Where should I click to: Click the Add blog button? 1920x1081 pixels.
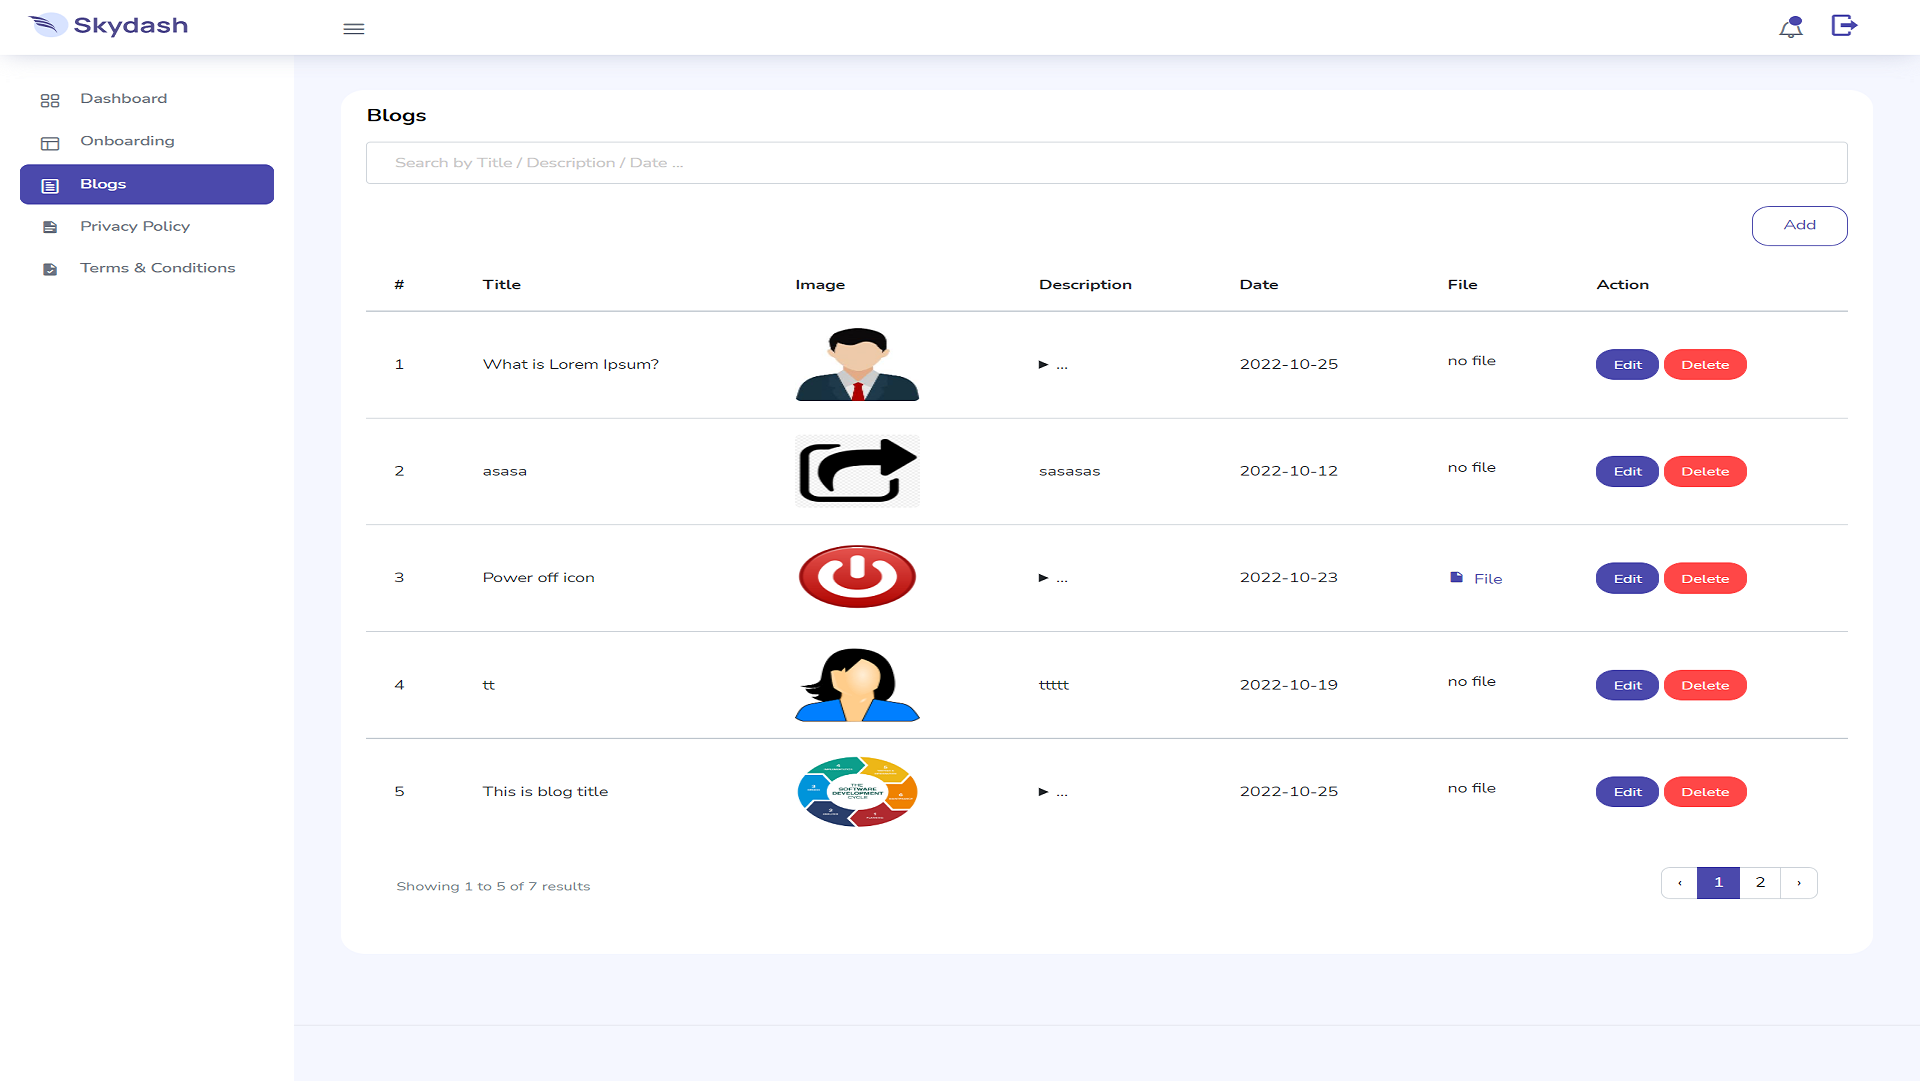point(1798,226)
